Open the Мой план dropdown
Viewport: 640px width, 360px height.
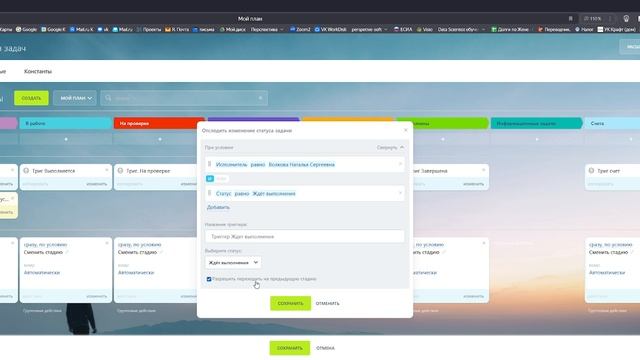[75, 98]
